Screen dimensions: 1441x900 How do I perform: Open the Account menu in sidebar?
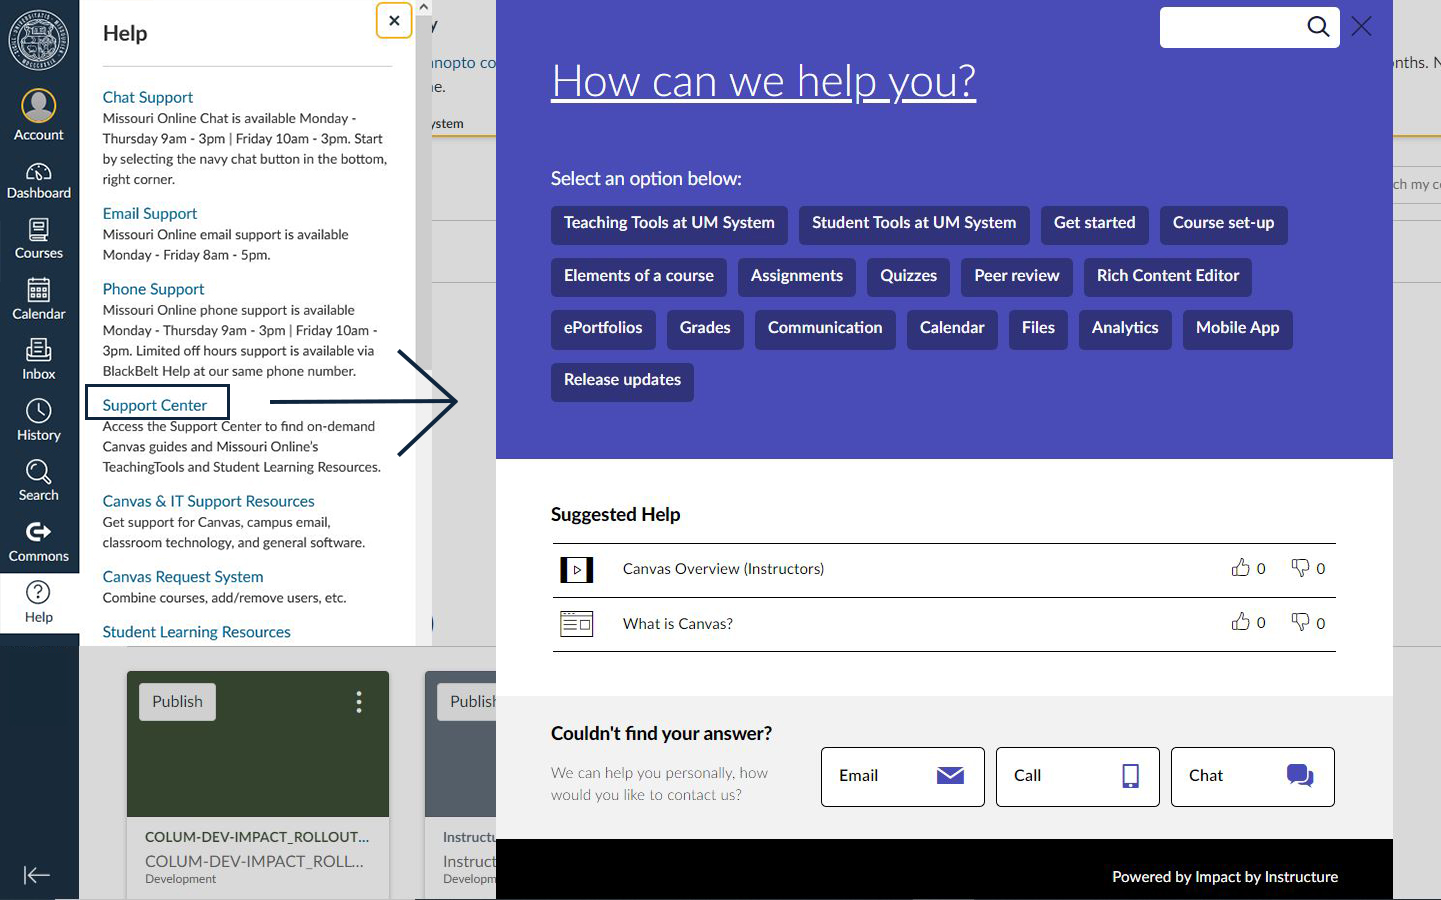coord(39,115)
